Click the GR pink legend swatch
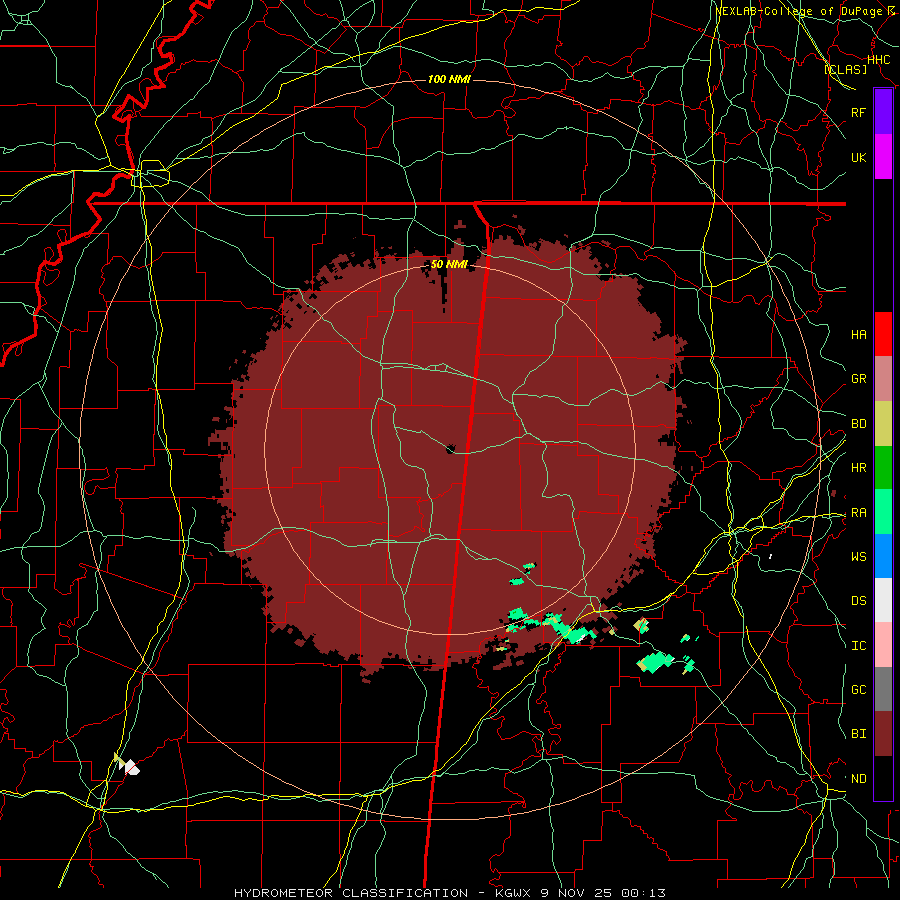This screenshot has height=900, width=900. (x=883, y=378)
